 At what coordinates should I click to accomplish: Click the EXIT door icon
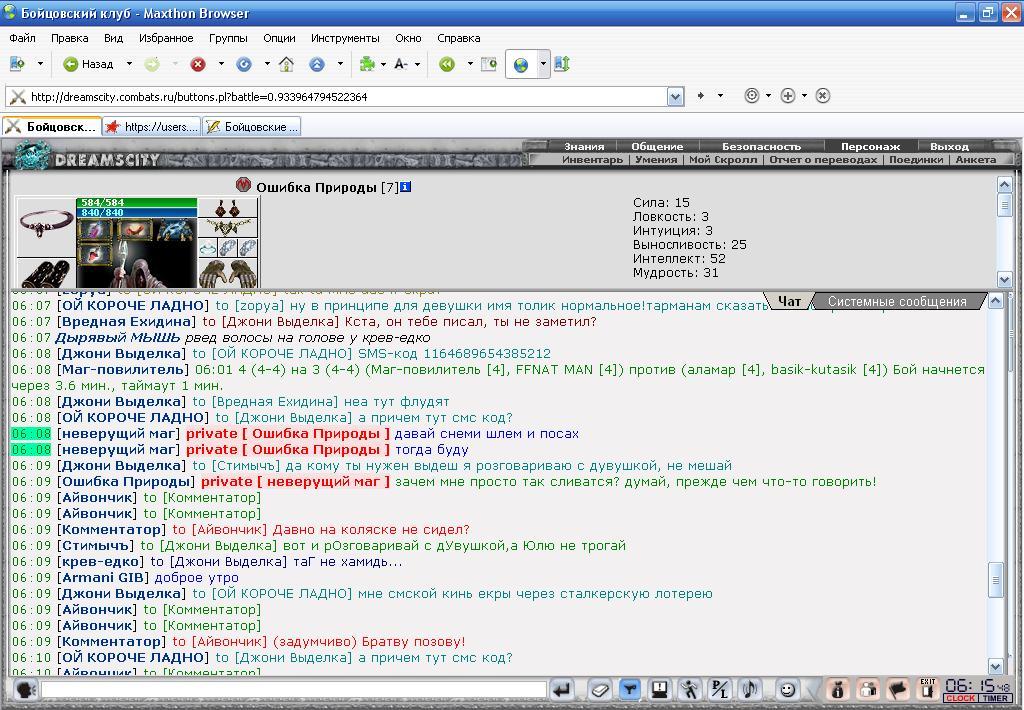click(927, 689)
